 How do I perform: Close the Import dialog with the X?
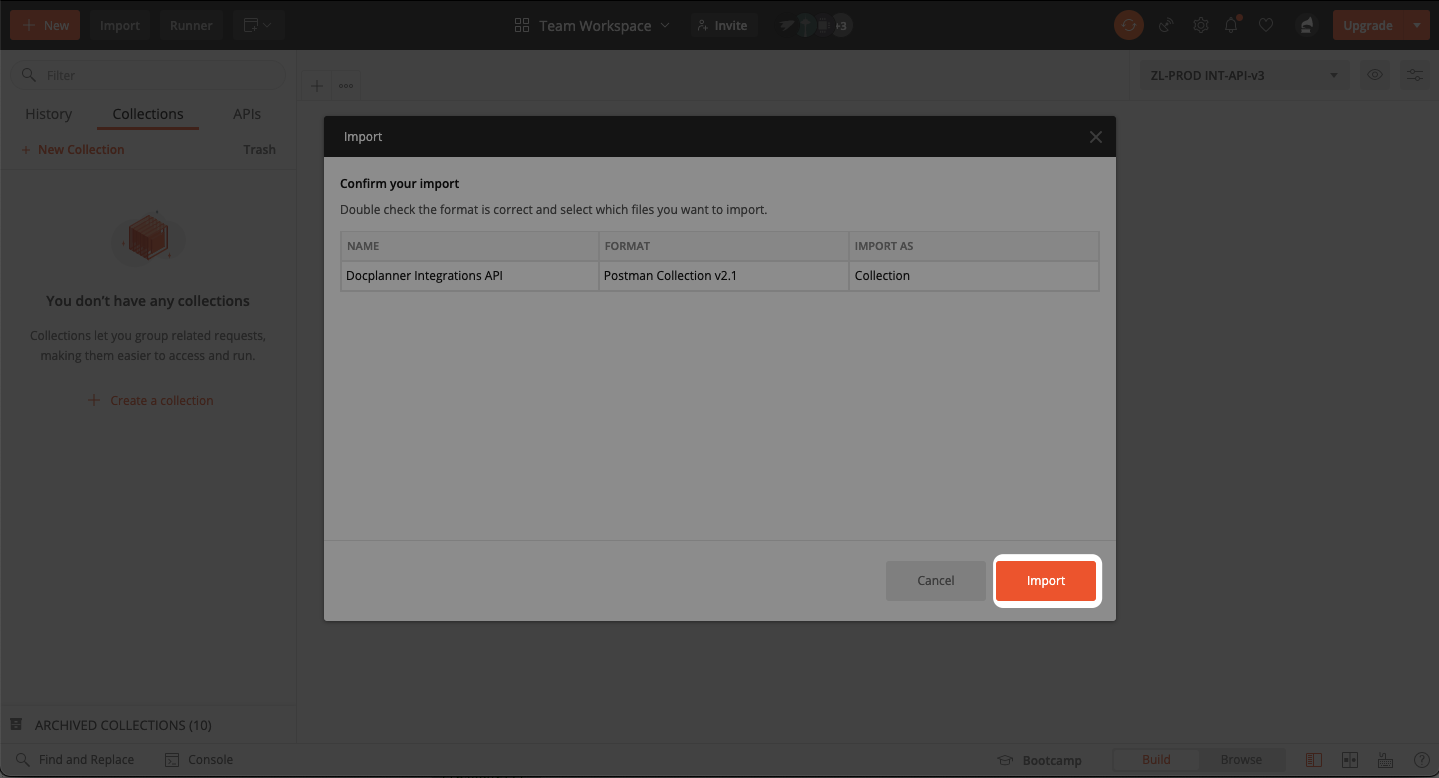click(1096, 137)
